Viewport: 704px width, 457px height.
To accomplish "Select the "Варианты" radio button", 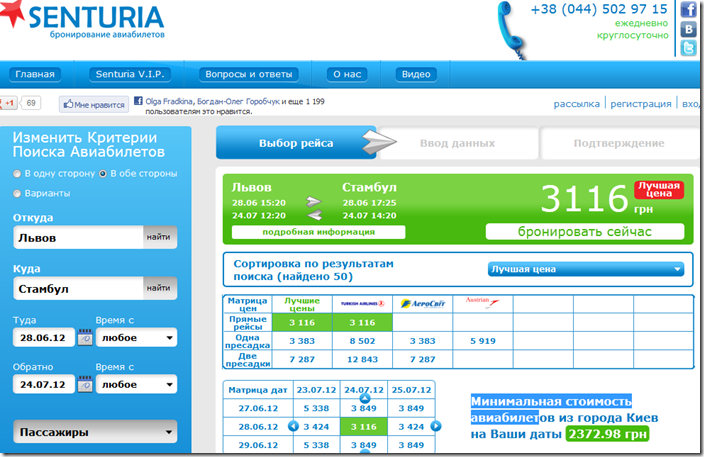I will (16, 193).
